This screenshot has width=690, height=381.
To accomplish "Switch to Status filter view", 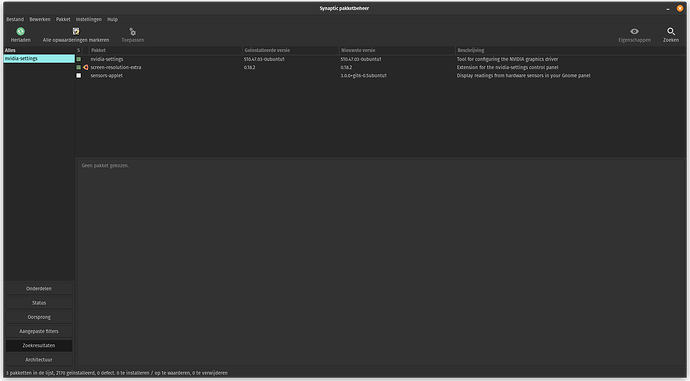I will 39,303.
